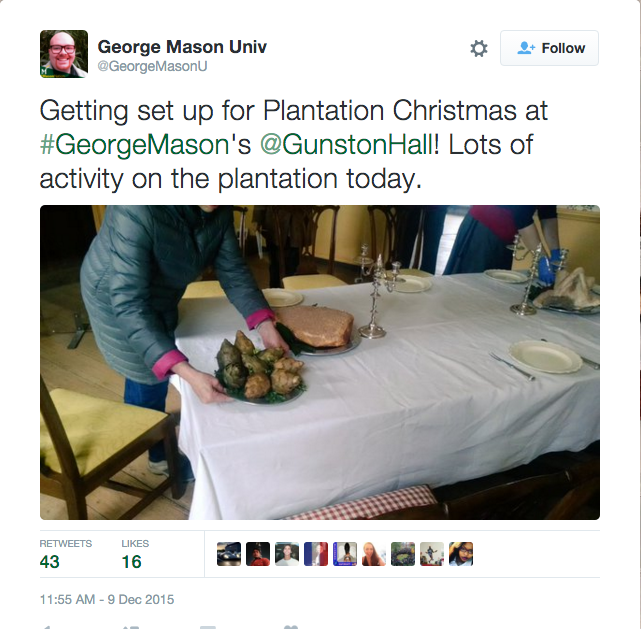The image size is (641, 629).
Task: Open the tweet's gear settings menu
Action: point(479,48)
